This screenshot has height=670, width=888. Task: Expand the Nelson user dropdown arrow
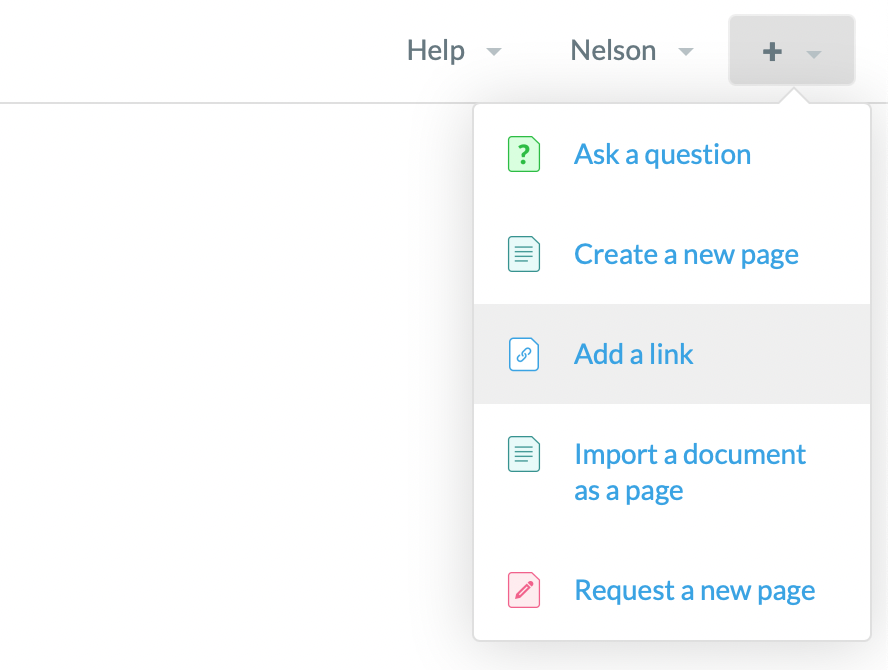[x=685, y=52]
